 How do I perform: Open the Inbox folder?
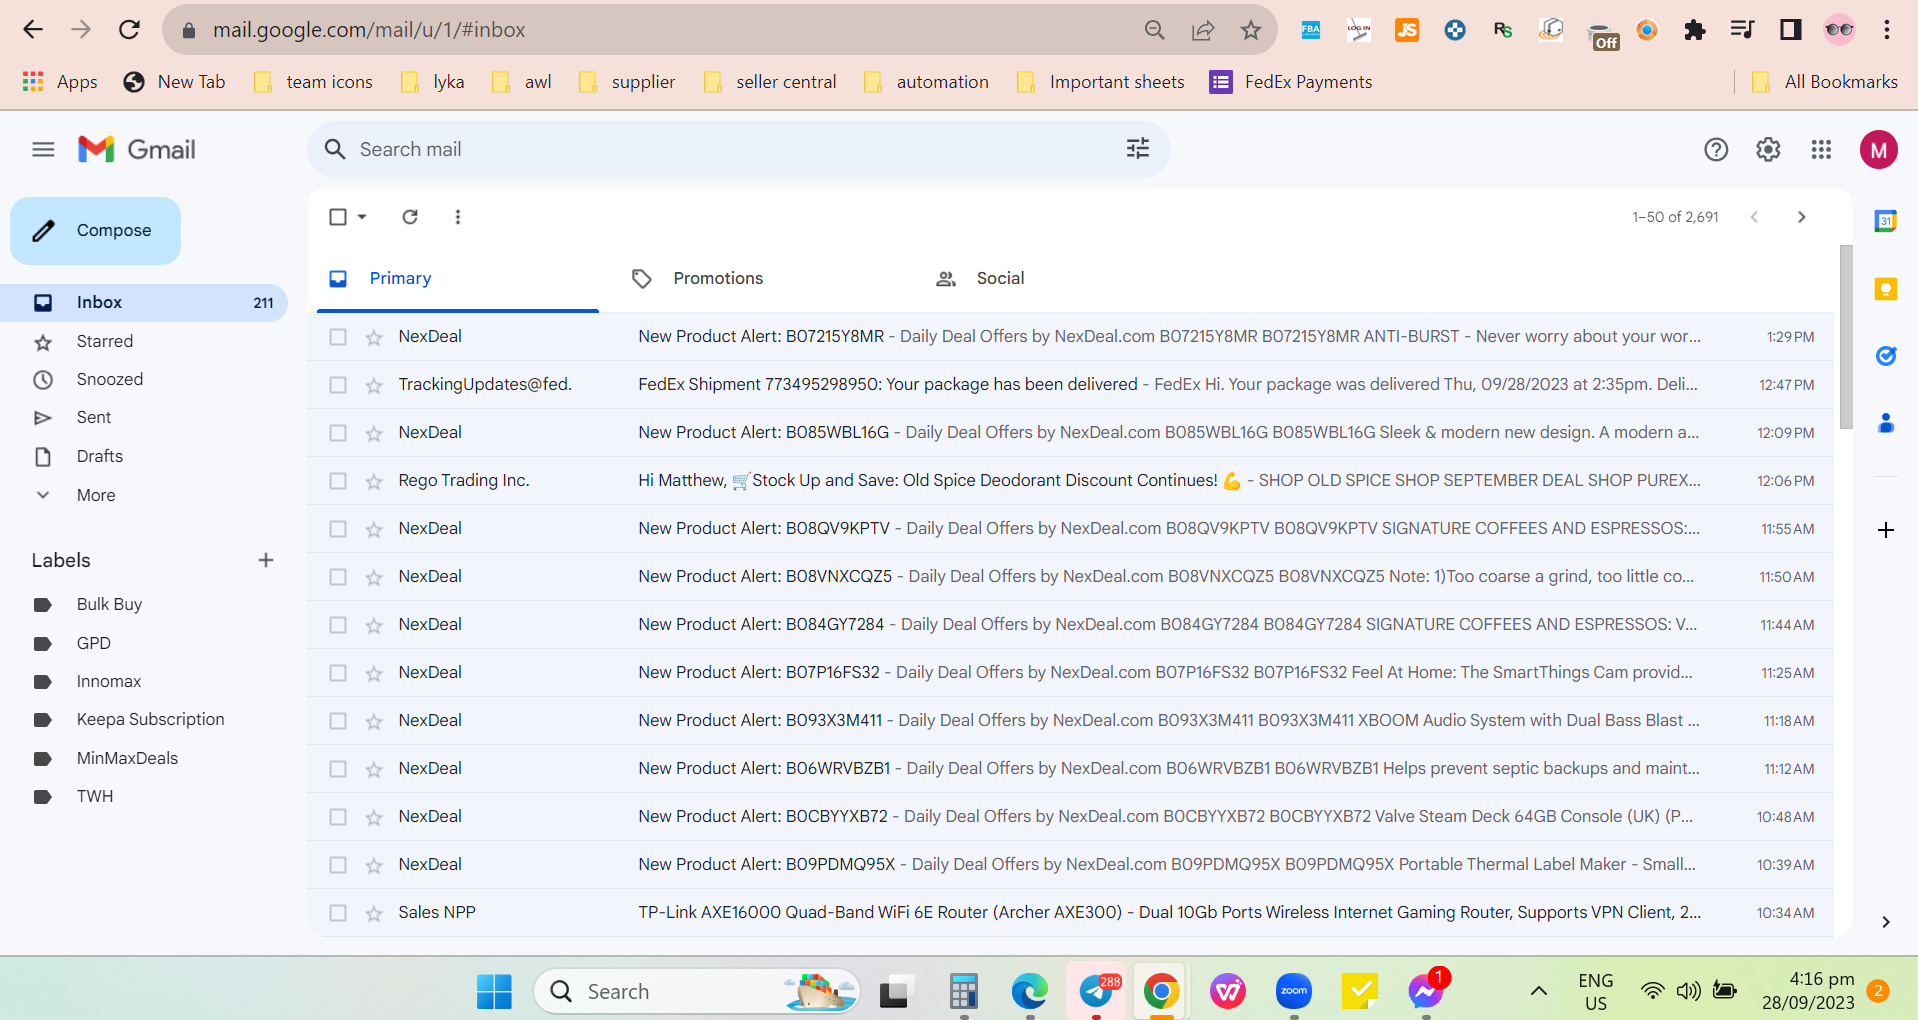(x=144, y=303)
